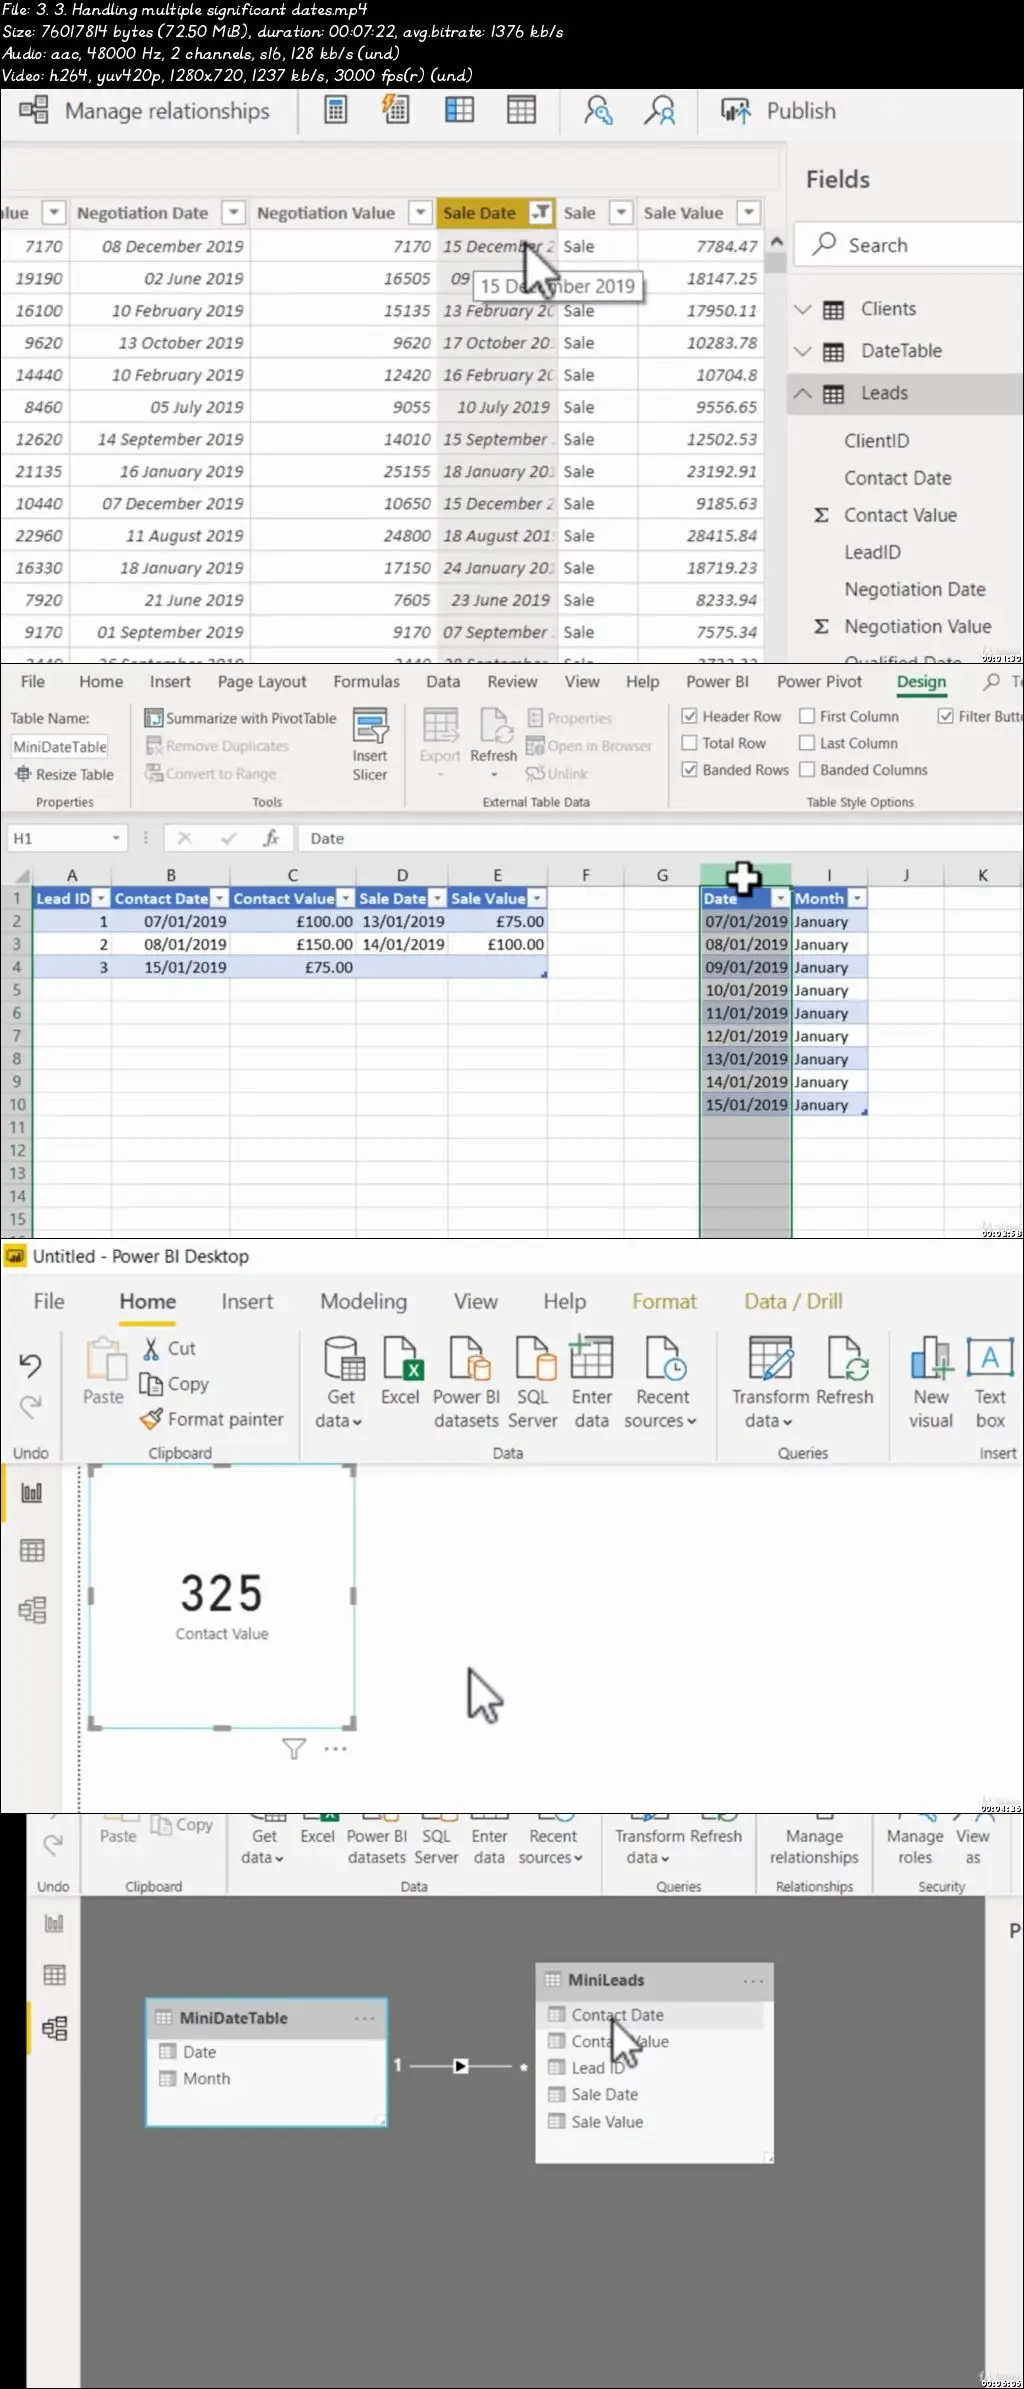Viewport: 1024px width, 2389px height.
Task: Click the Cut scissors icon
Action: pos(151,1348)
